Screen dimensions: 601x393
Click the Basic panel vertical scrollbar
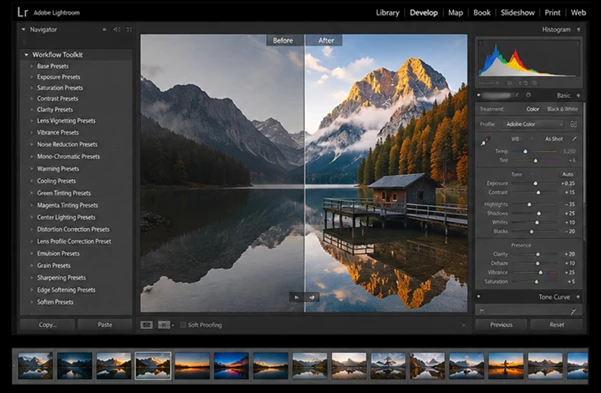point(584,171)
